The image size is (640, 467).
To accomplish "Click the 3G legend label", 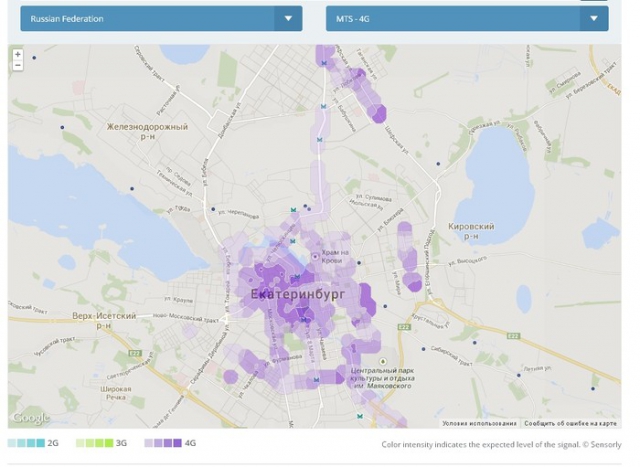I will [121, 443].
